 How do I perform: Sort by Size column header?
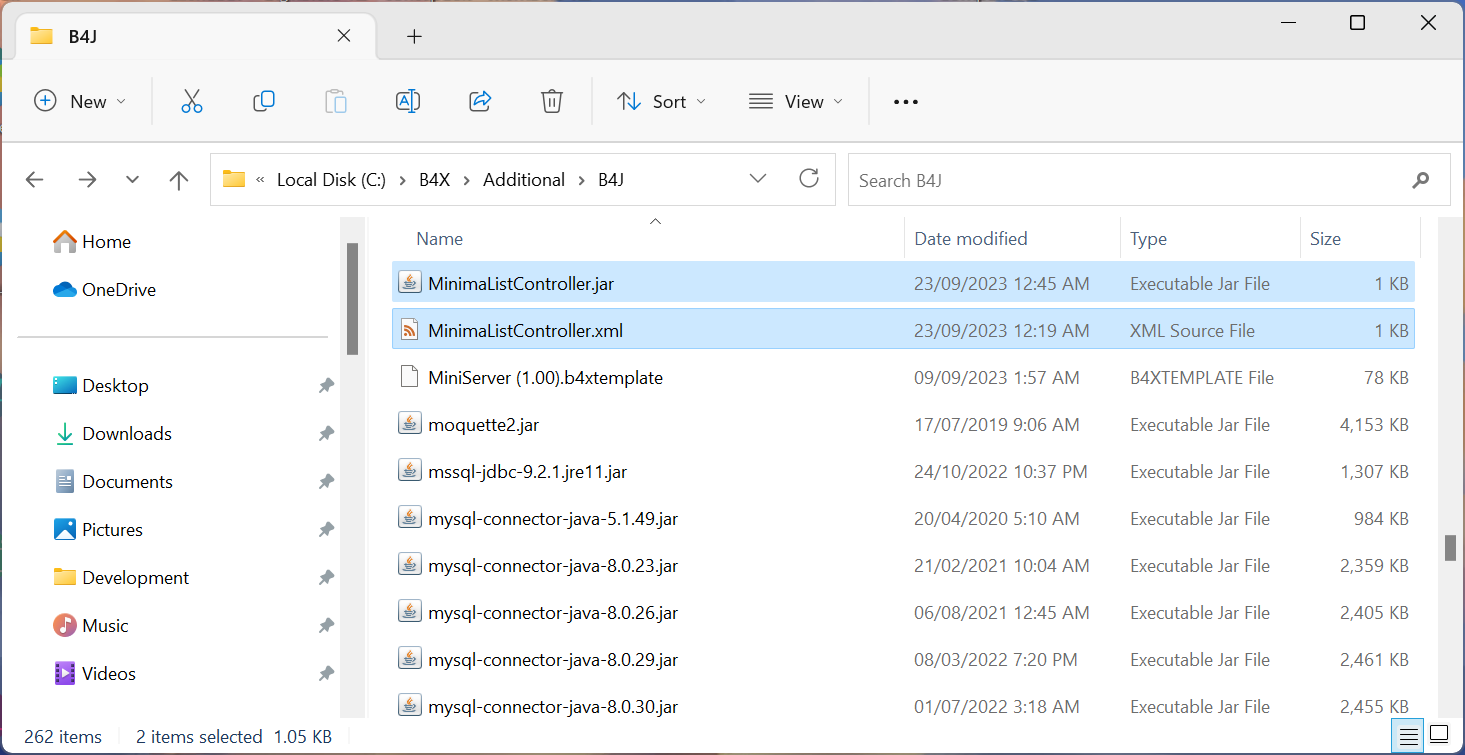coord(1326,239)
